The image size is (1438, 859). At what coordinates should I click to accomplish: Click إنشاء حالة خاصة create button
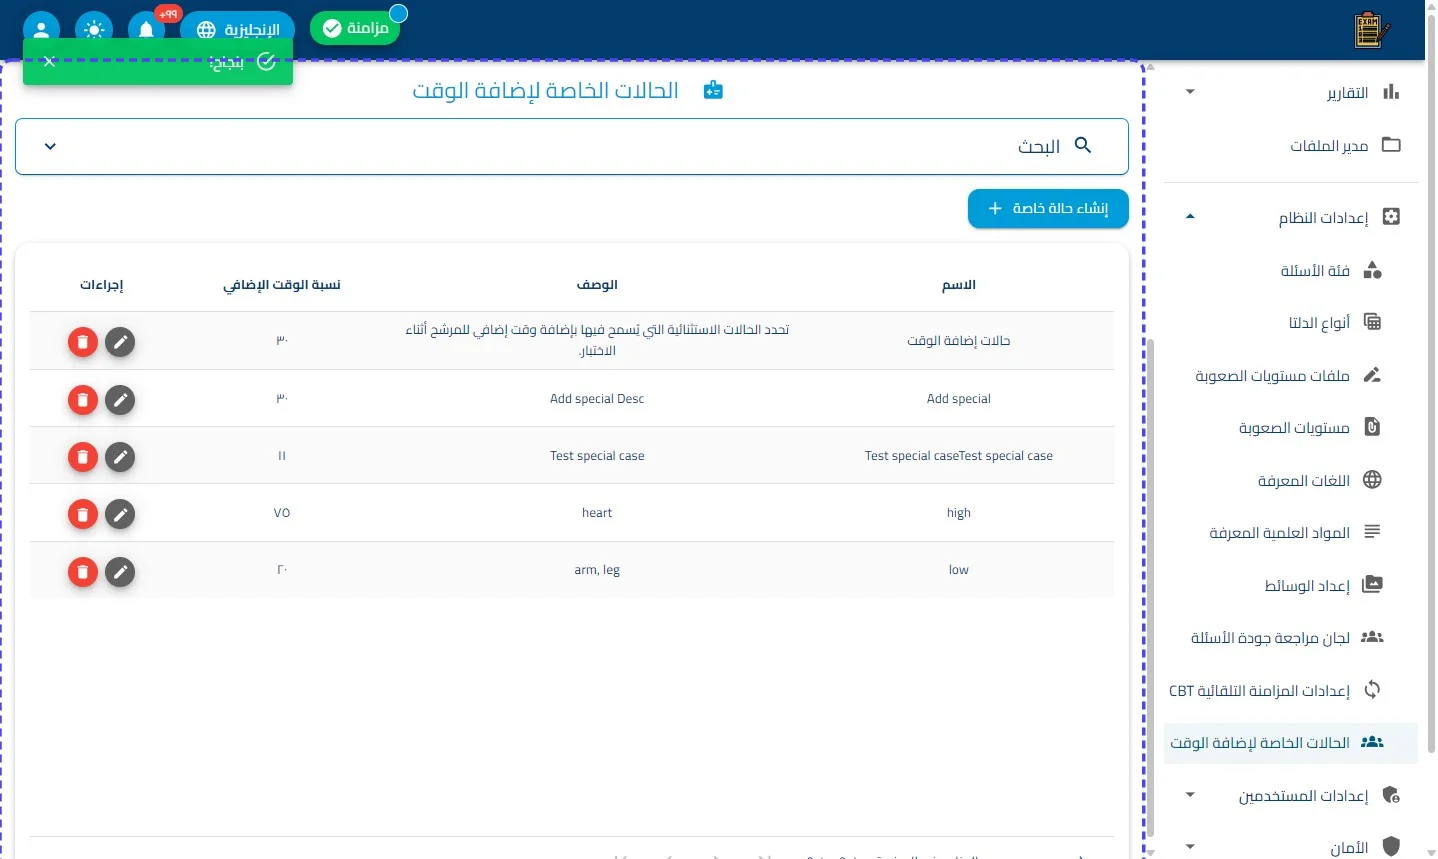(1048, 208)
